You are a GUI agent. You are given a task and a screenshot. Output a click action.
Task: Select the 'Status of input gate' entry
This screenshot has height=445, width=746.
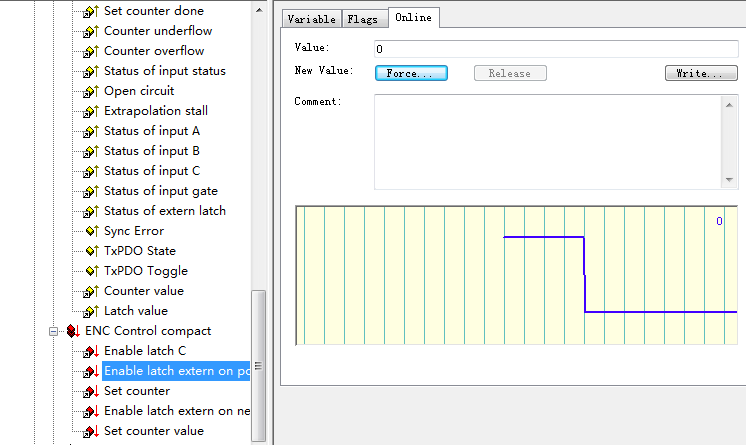pos(161,191)
